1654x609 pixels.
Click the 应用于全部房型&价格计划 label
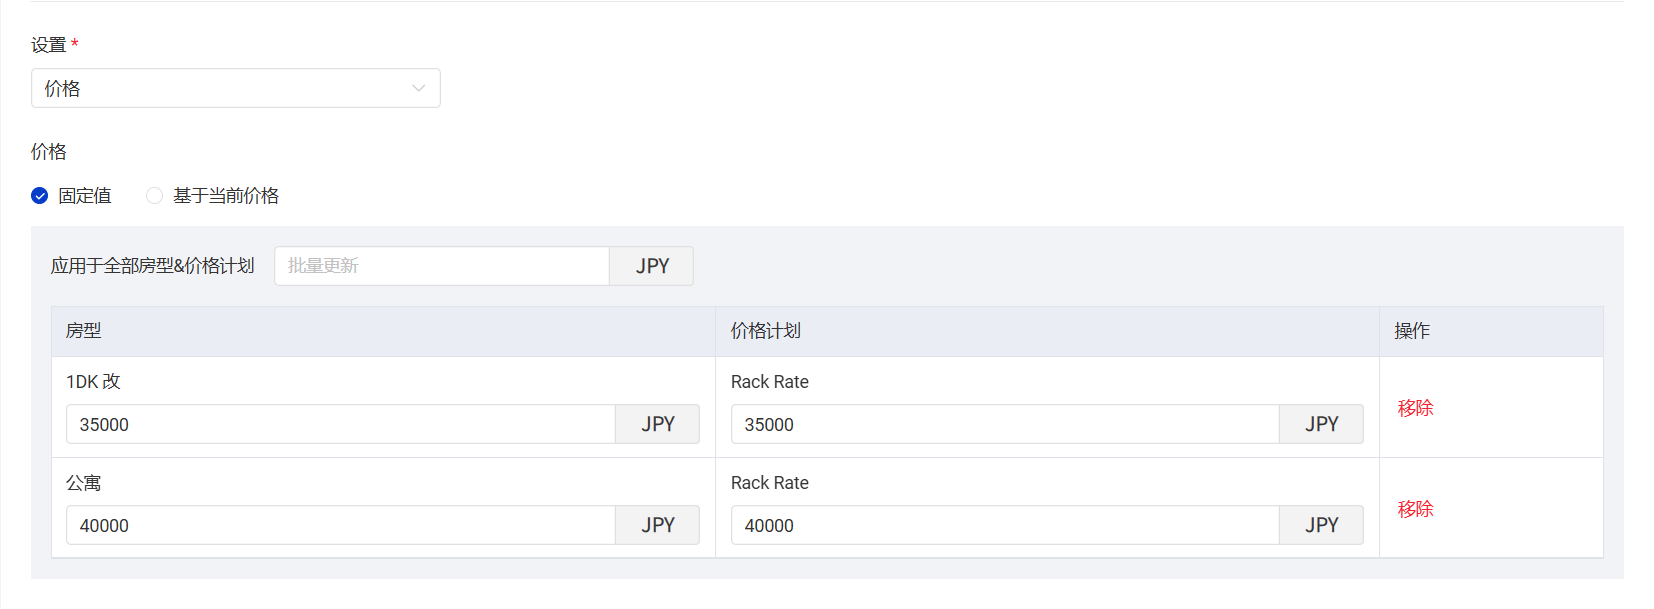pyautogui.click(x=153, y=266)
